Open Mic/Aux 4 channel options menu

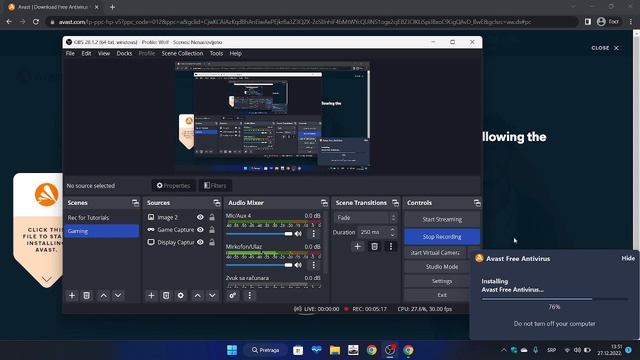[313, 233]
